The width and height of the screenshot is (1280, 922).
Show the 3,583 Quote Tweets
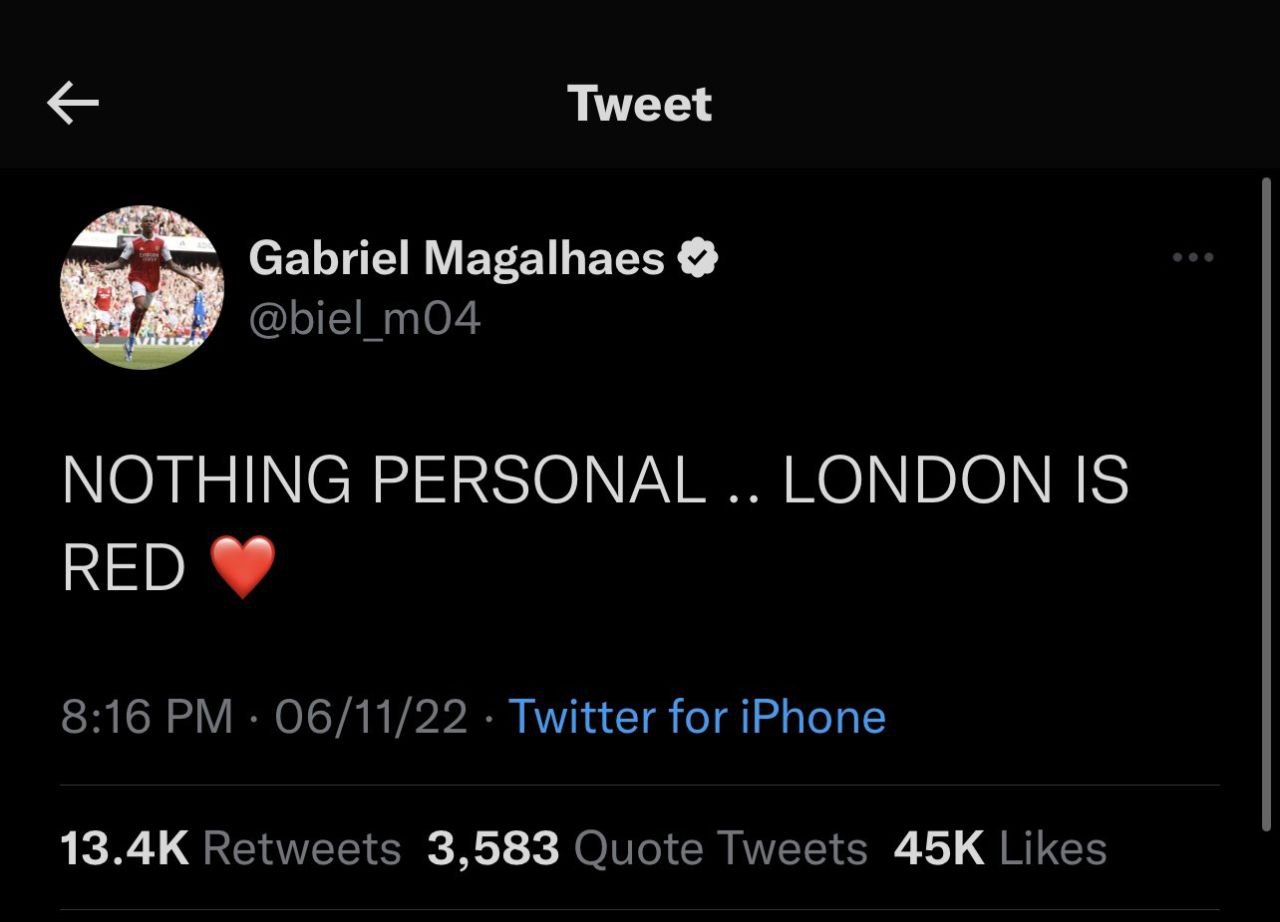click(x=647, y=849)
